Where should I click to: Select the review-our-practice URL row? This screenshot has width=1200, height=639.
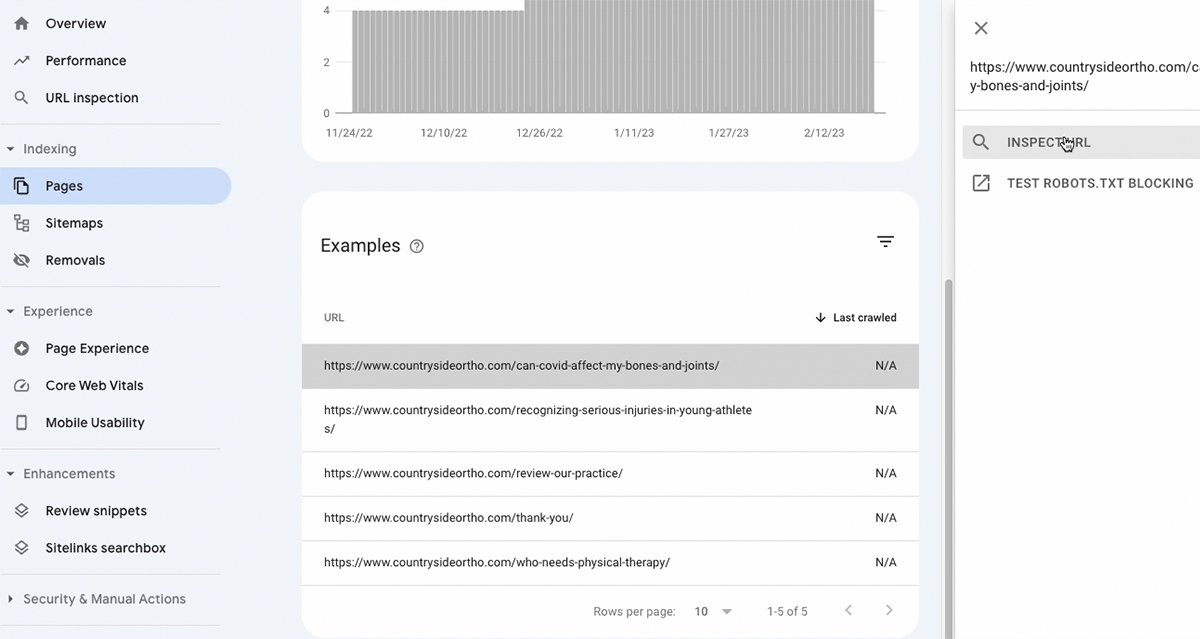point(473,473)
